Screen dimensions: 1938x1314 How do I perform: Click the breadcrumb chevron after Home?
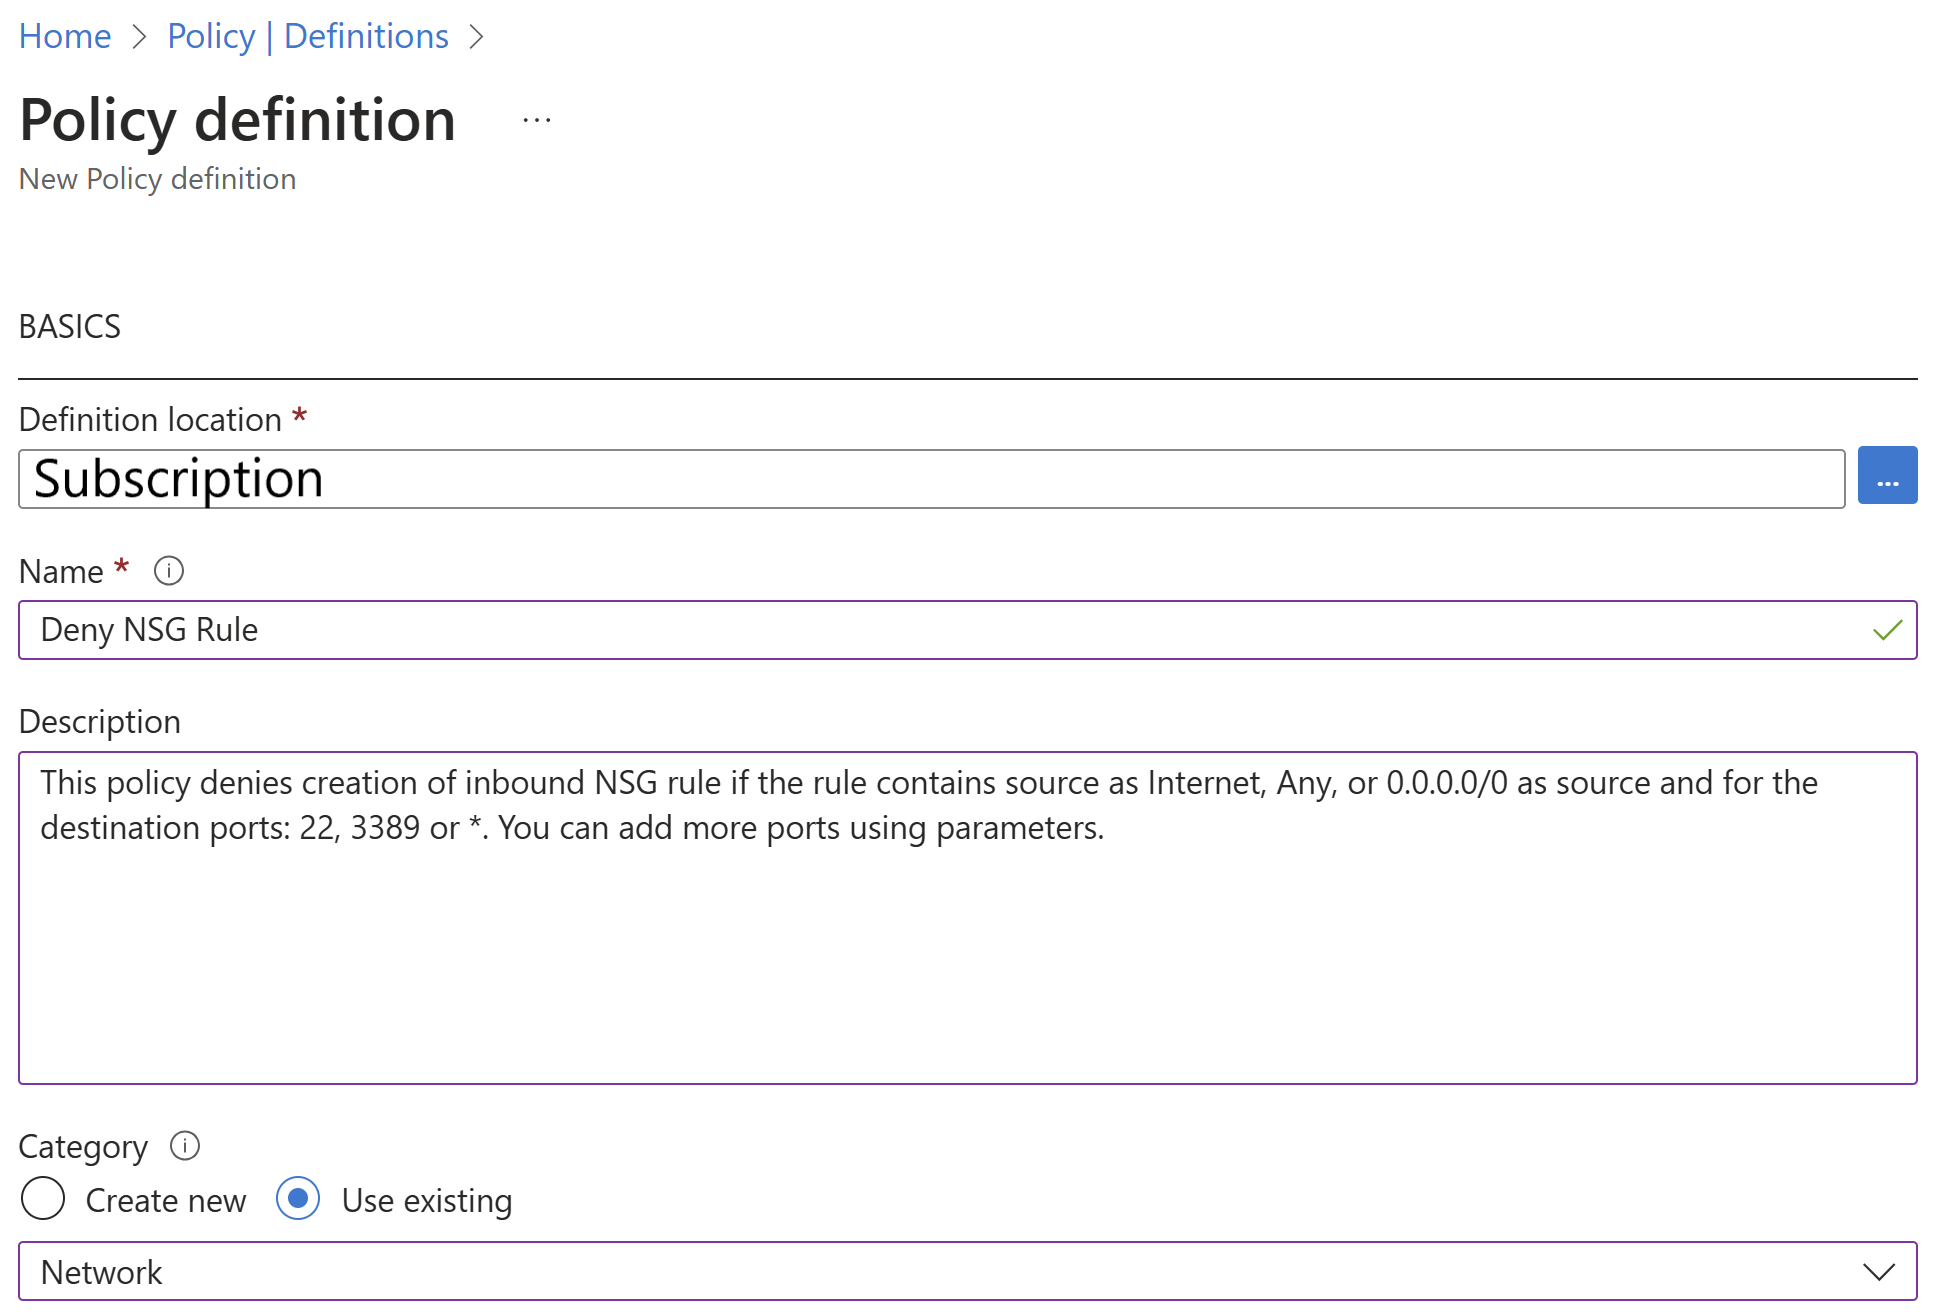(140, 36)
